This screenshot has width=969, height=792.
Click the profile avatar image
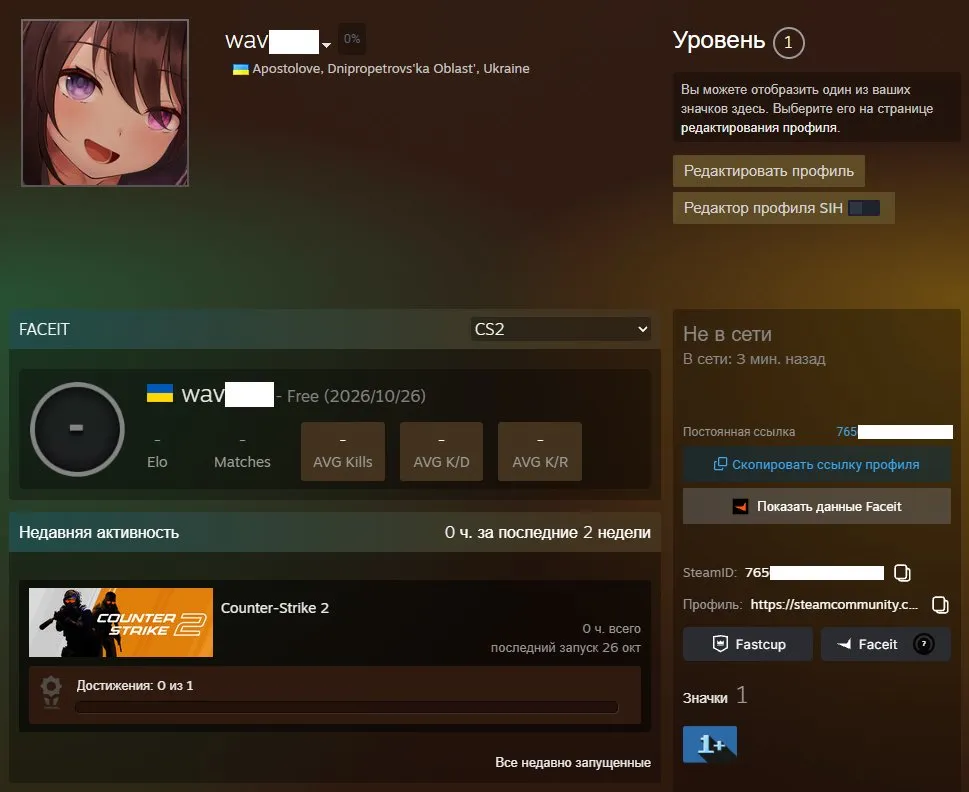point(105,103)
